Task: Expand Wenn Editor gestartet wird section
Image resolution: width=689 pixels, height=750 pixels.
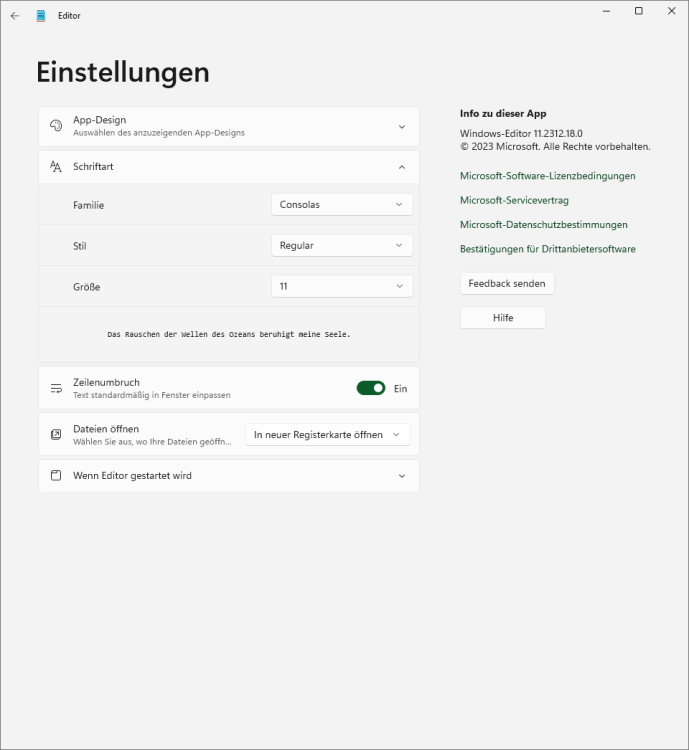Action: [x=402, y=476]
